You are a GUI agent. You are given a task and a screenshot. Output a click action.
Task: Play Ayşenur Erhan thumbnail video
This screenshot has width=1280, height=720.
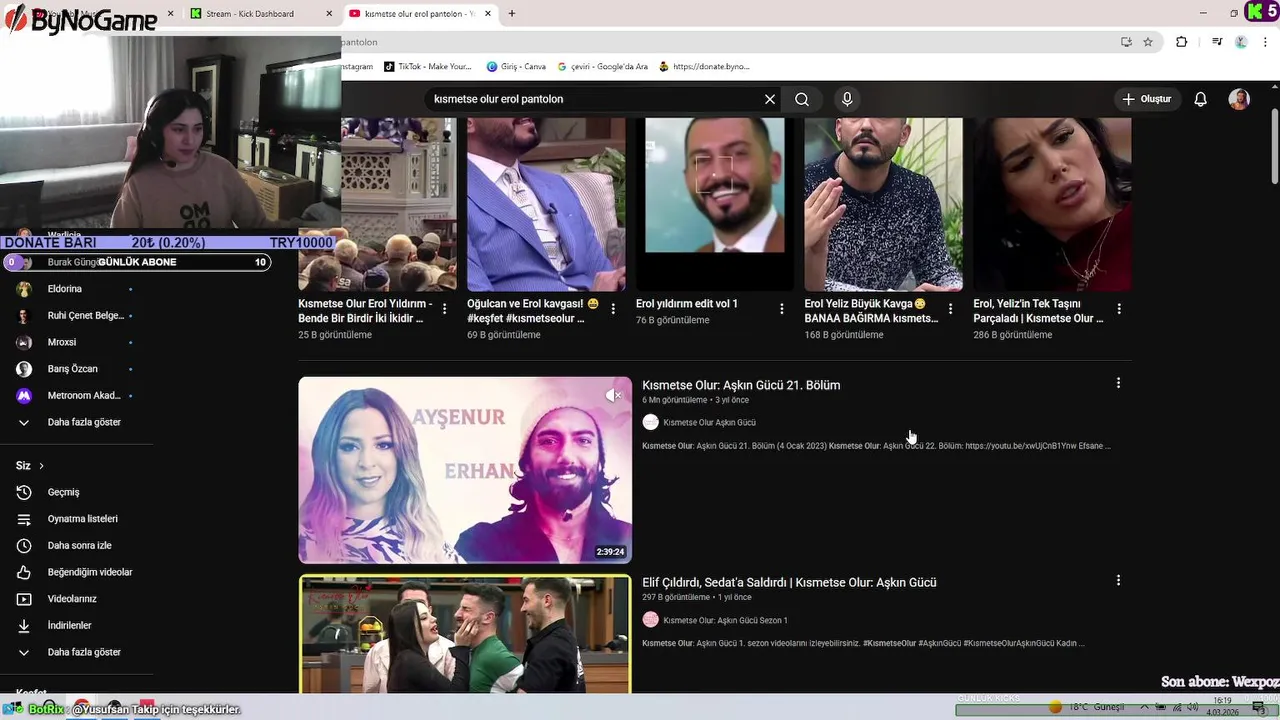pyautogui.click(x=465, y=470)
